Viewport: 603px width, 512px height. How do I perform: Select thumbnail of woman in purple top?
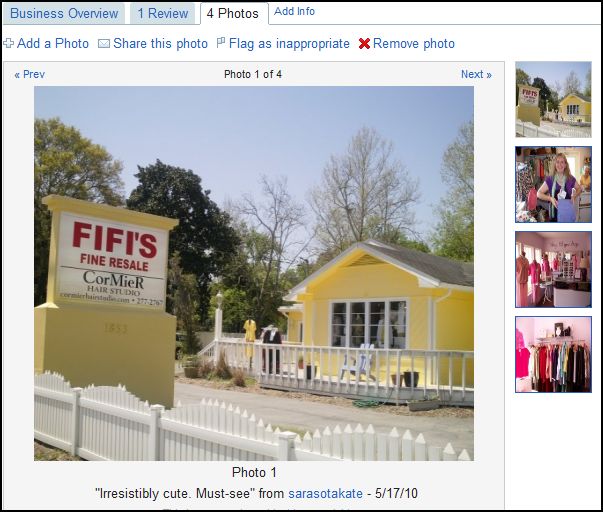click(x=553, y=184)
